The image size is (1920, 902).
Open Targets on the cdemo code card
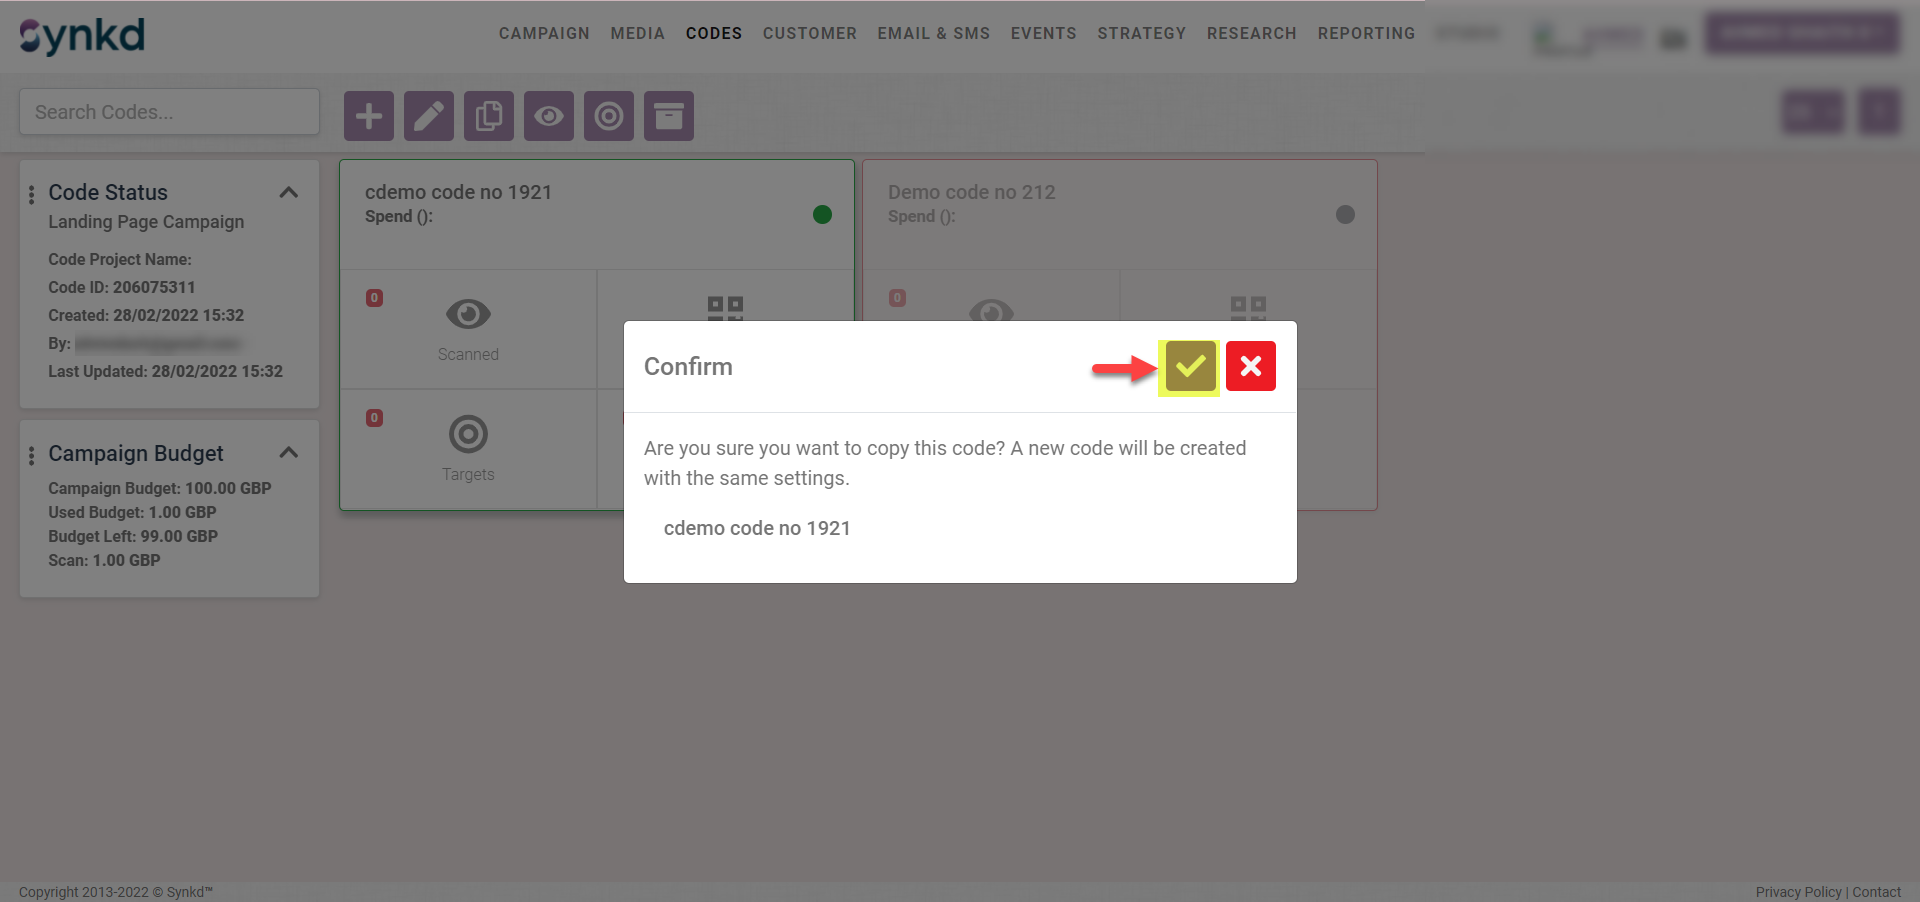point(467,434)
